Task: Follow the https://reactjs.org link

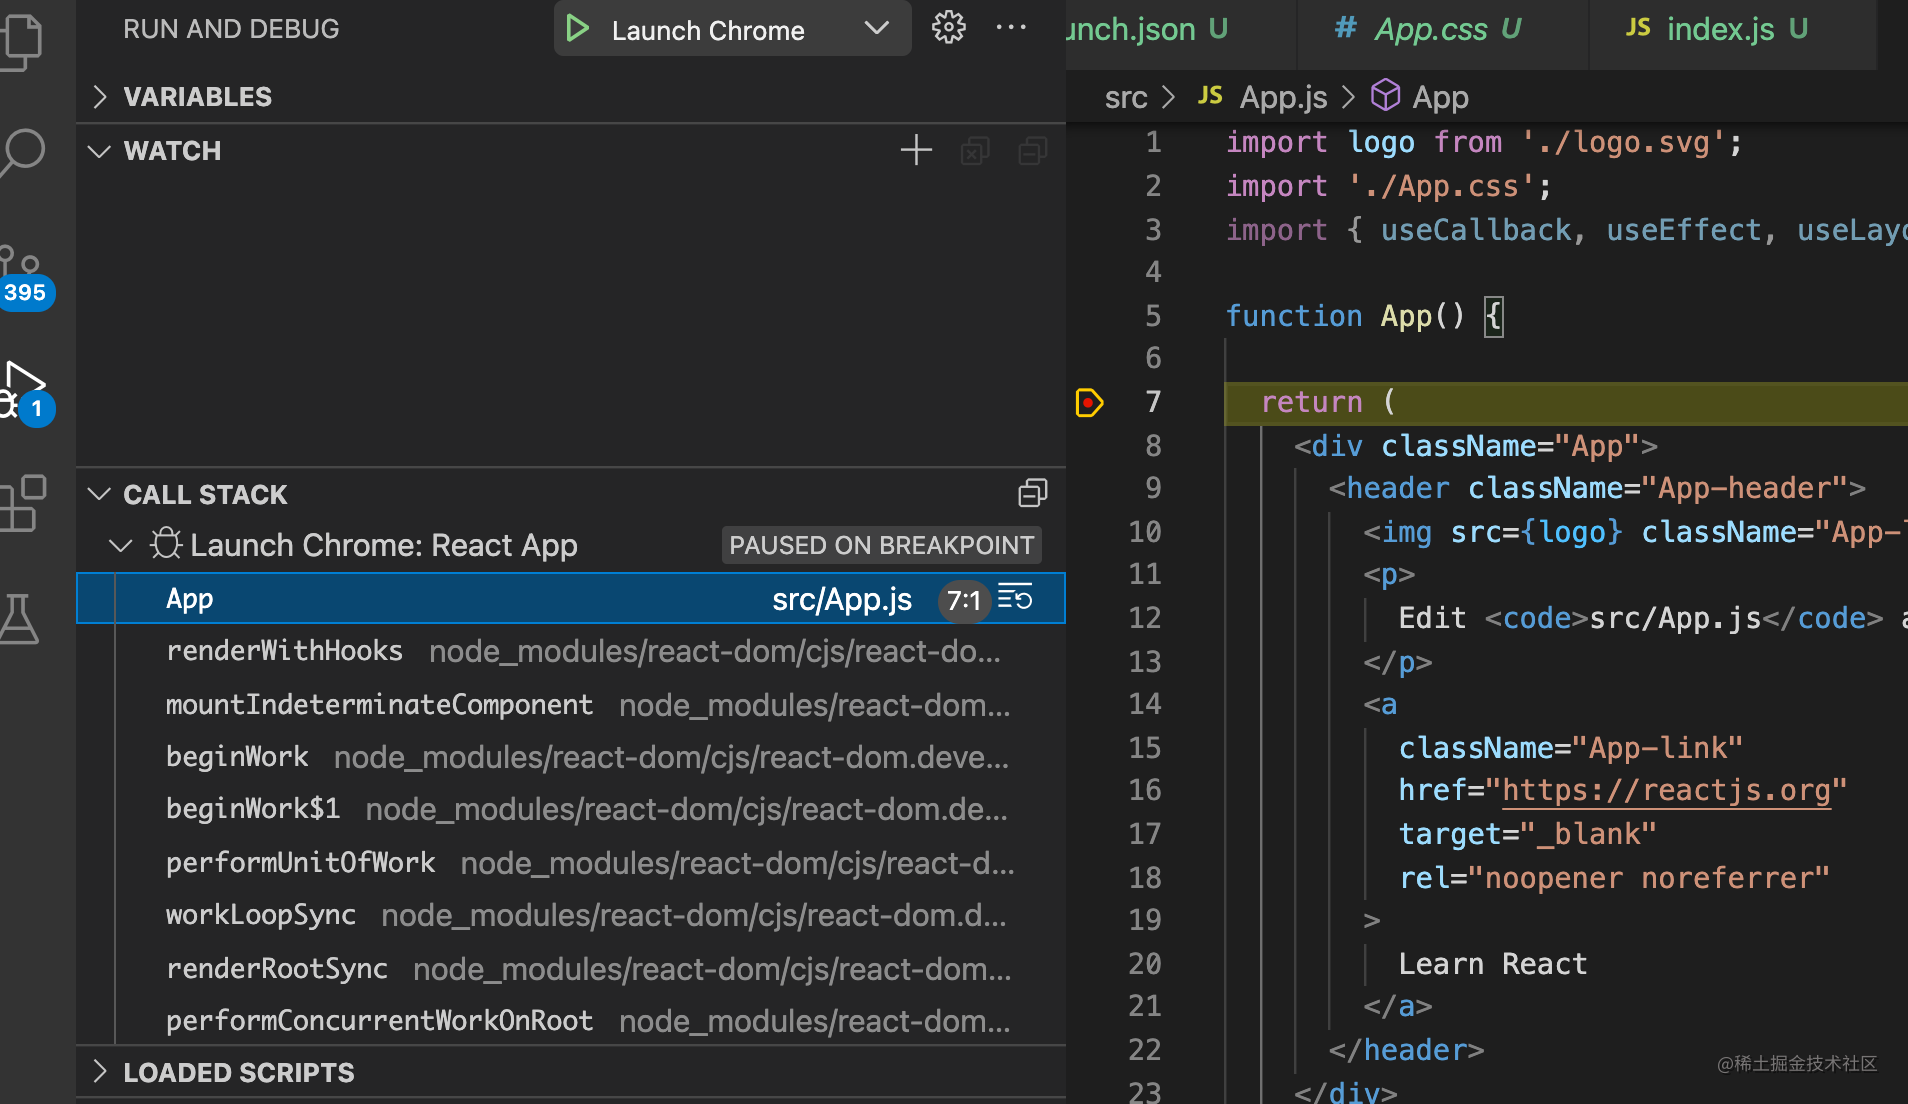Action: [x=1667, y=790]
